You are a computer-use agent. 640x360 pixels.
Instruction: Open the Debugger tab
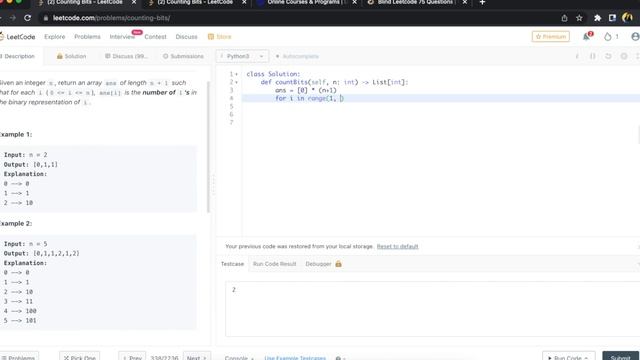pos(318,264)
